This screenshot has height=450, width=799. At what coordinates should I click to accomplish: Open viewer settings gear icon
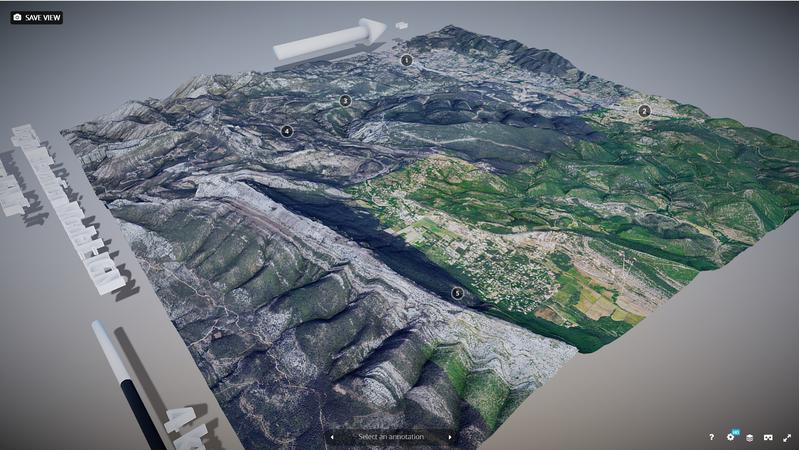click(730, 437)
